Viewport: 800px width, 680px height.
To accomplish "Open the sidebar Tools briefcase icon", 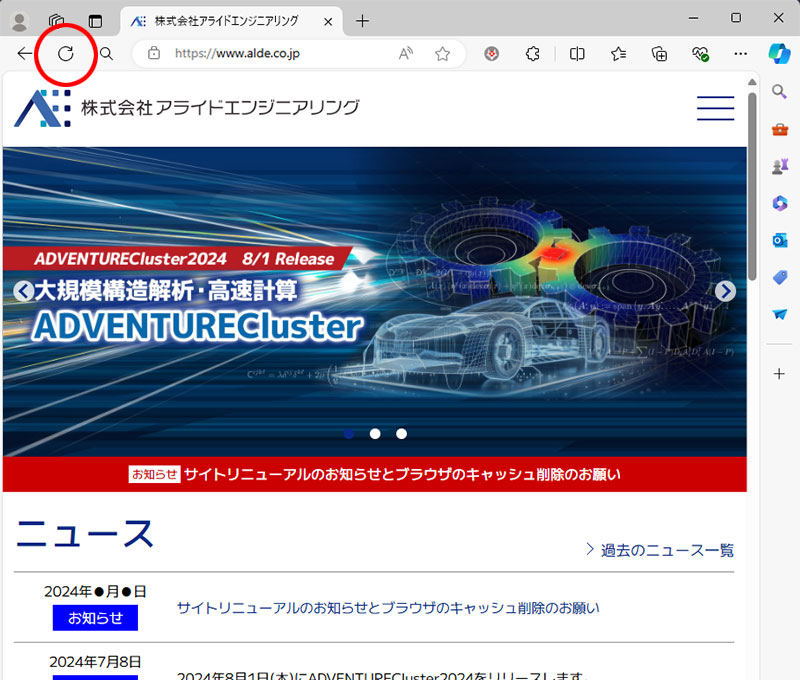I will [779, 129].
